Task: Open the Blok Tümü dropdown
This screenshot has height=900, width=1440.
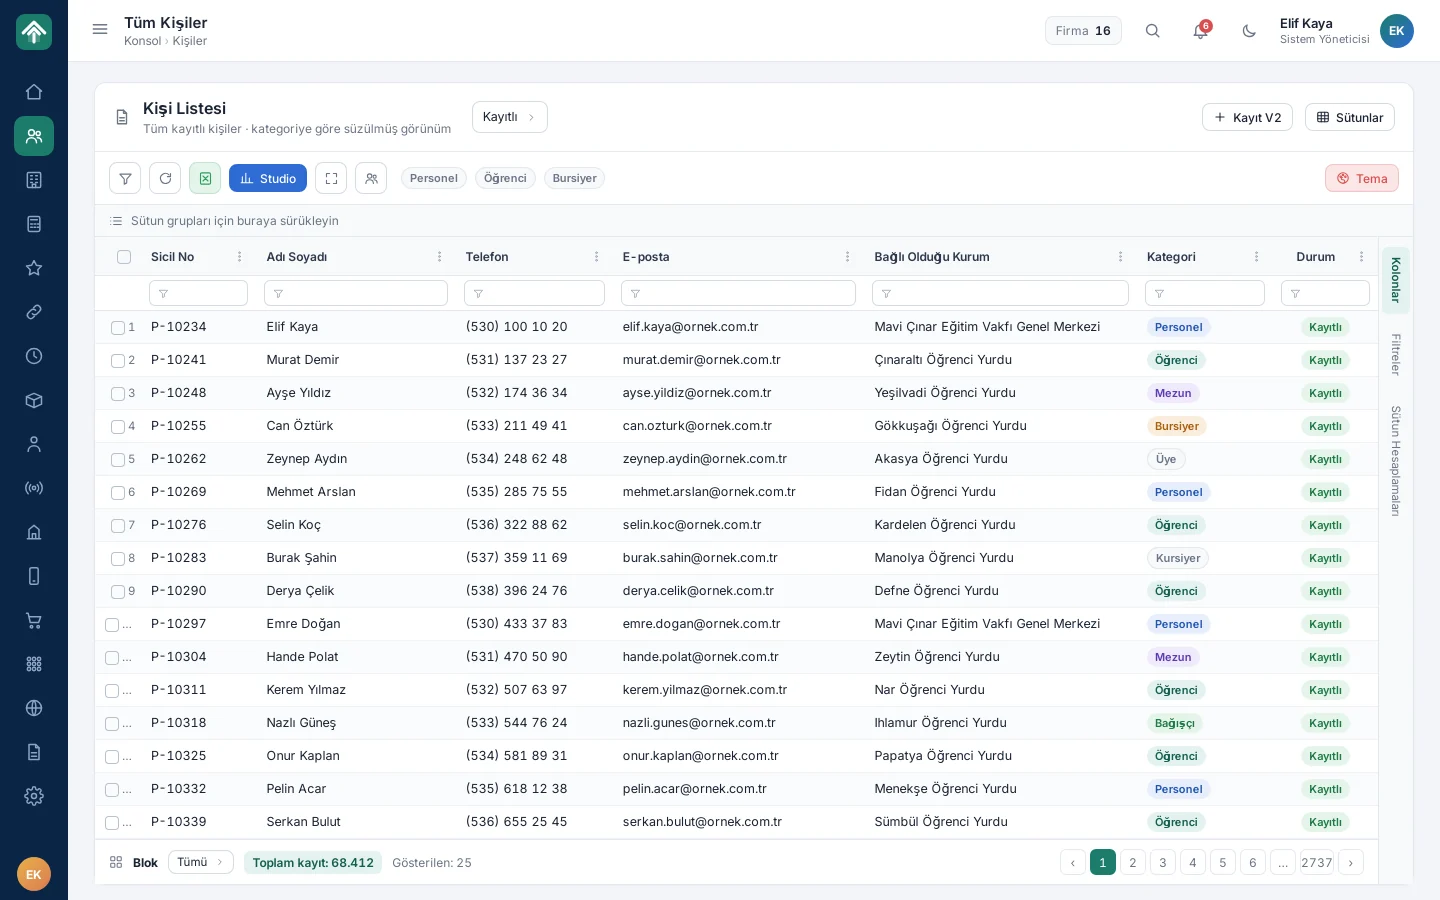Action: 201,862
